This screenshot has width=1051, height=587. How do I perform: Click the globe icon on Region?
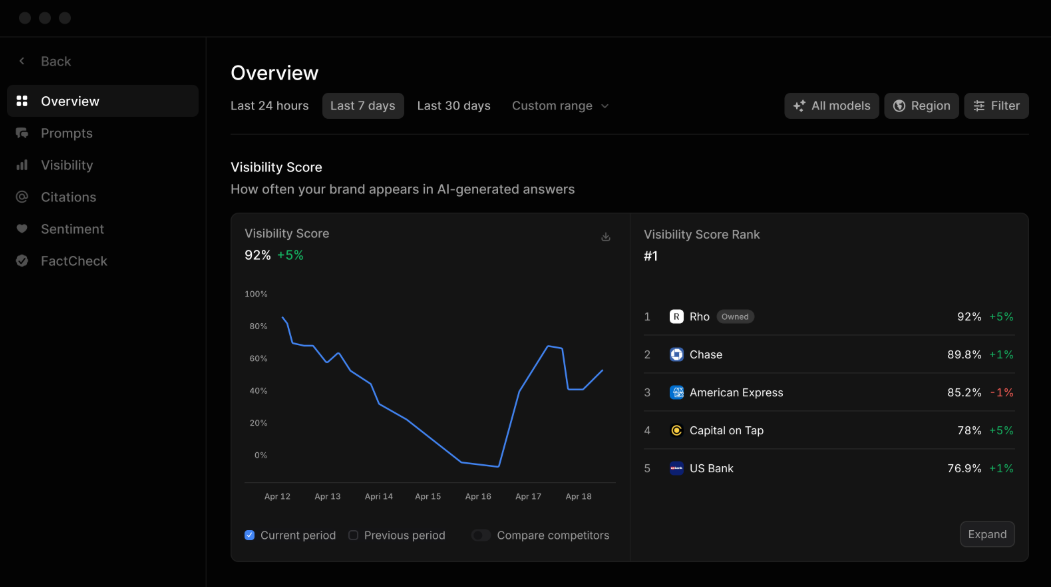click(899, 106)
